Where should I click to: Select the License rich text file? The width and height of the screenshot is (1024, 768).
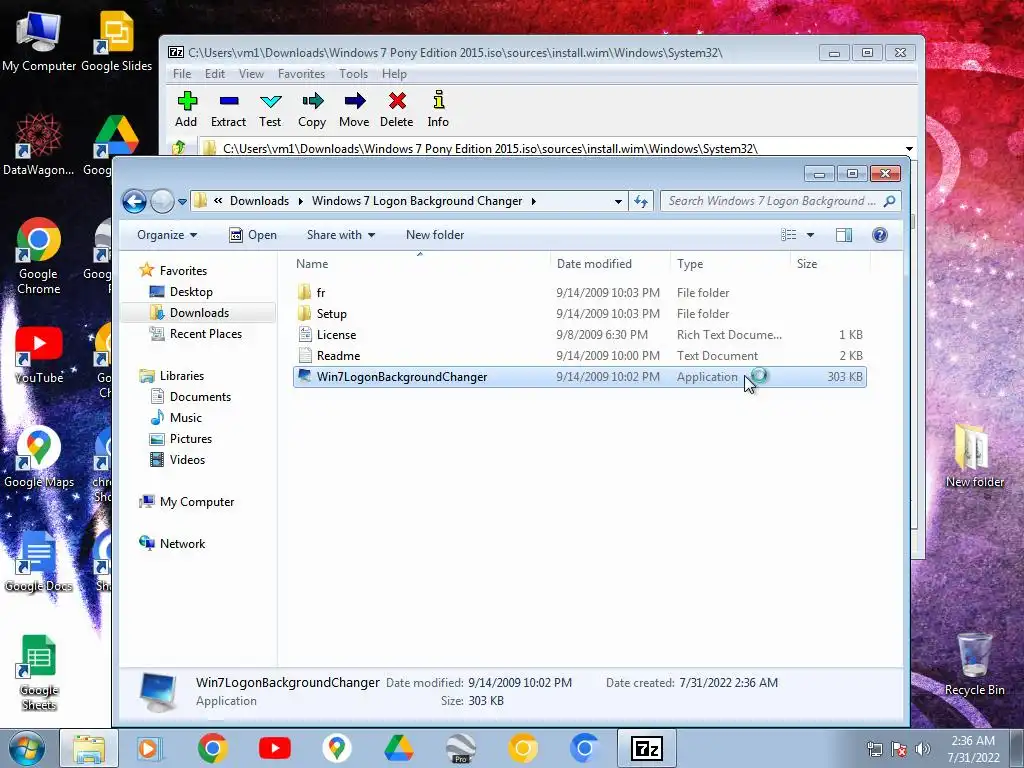pos(580,334)
